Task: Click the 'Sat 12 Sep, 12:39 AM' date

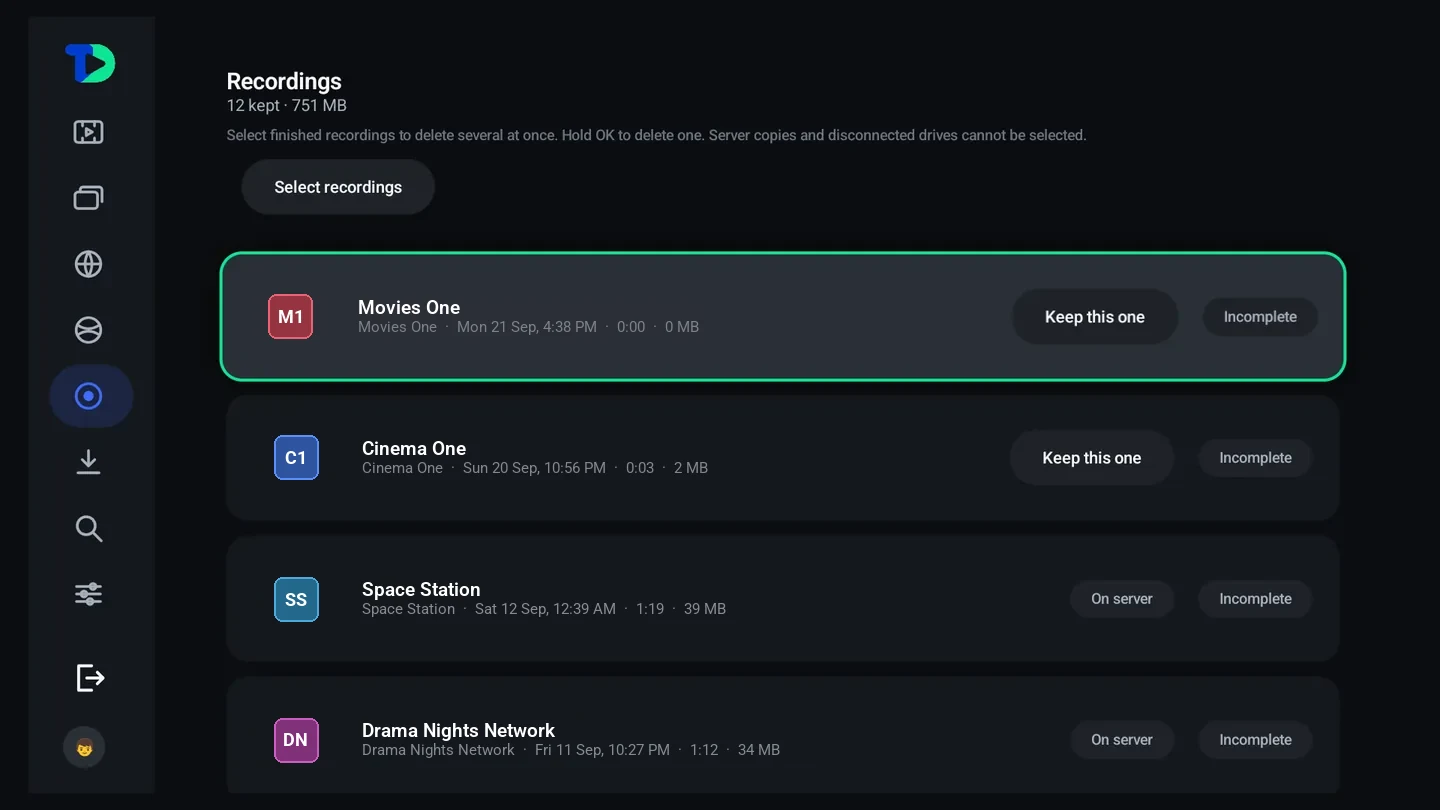Action: click(545, 609)
